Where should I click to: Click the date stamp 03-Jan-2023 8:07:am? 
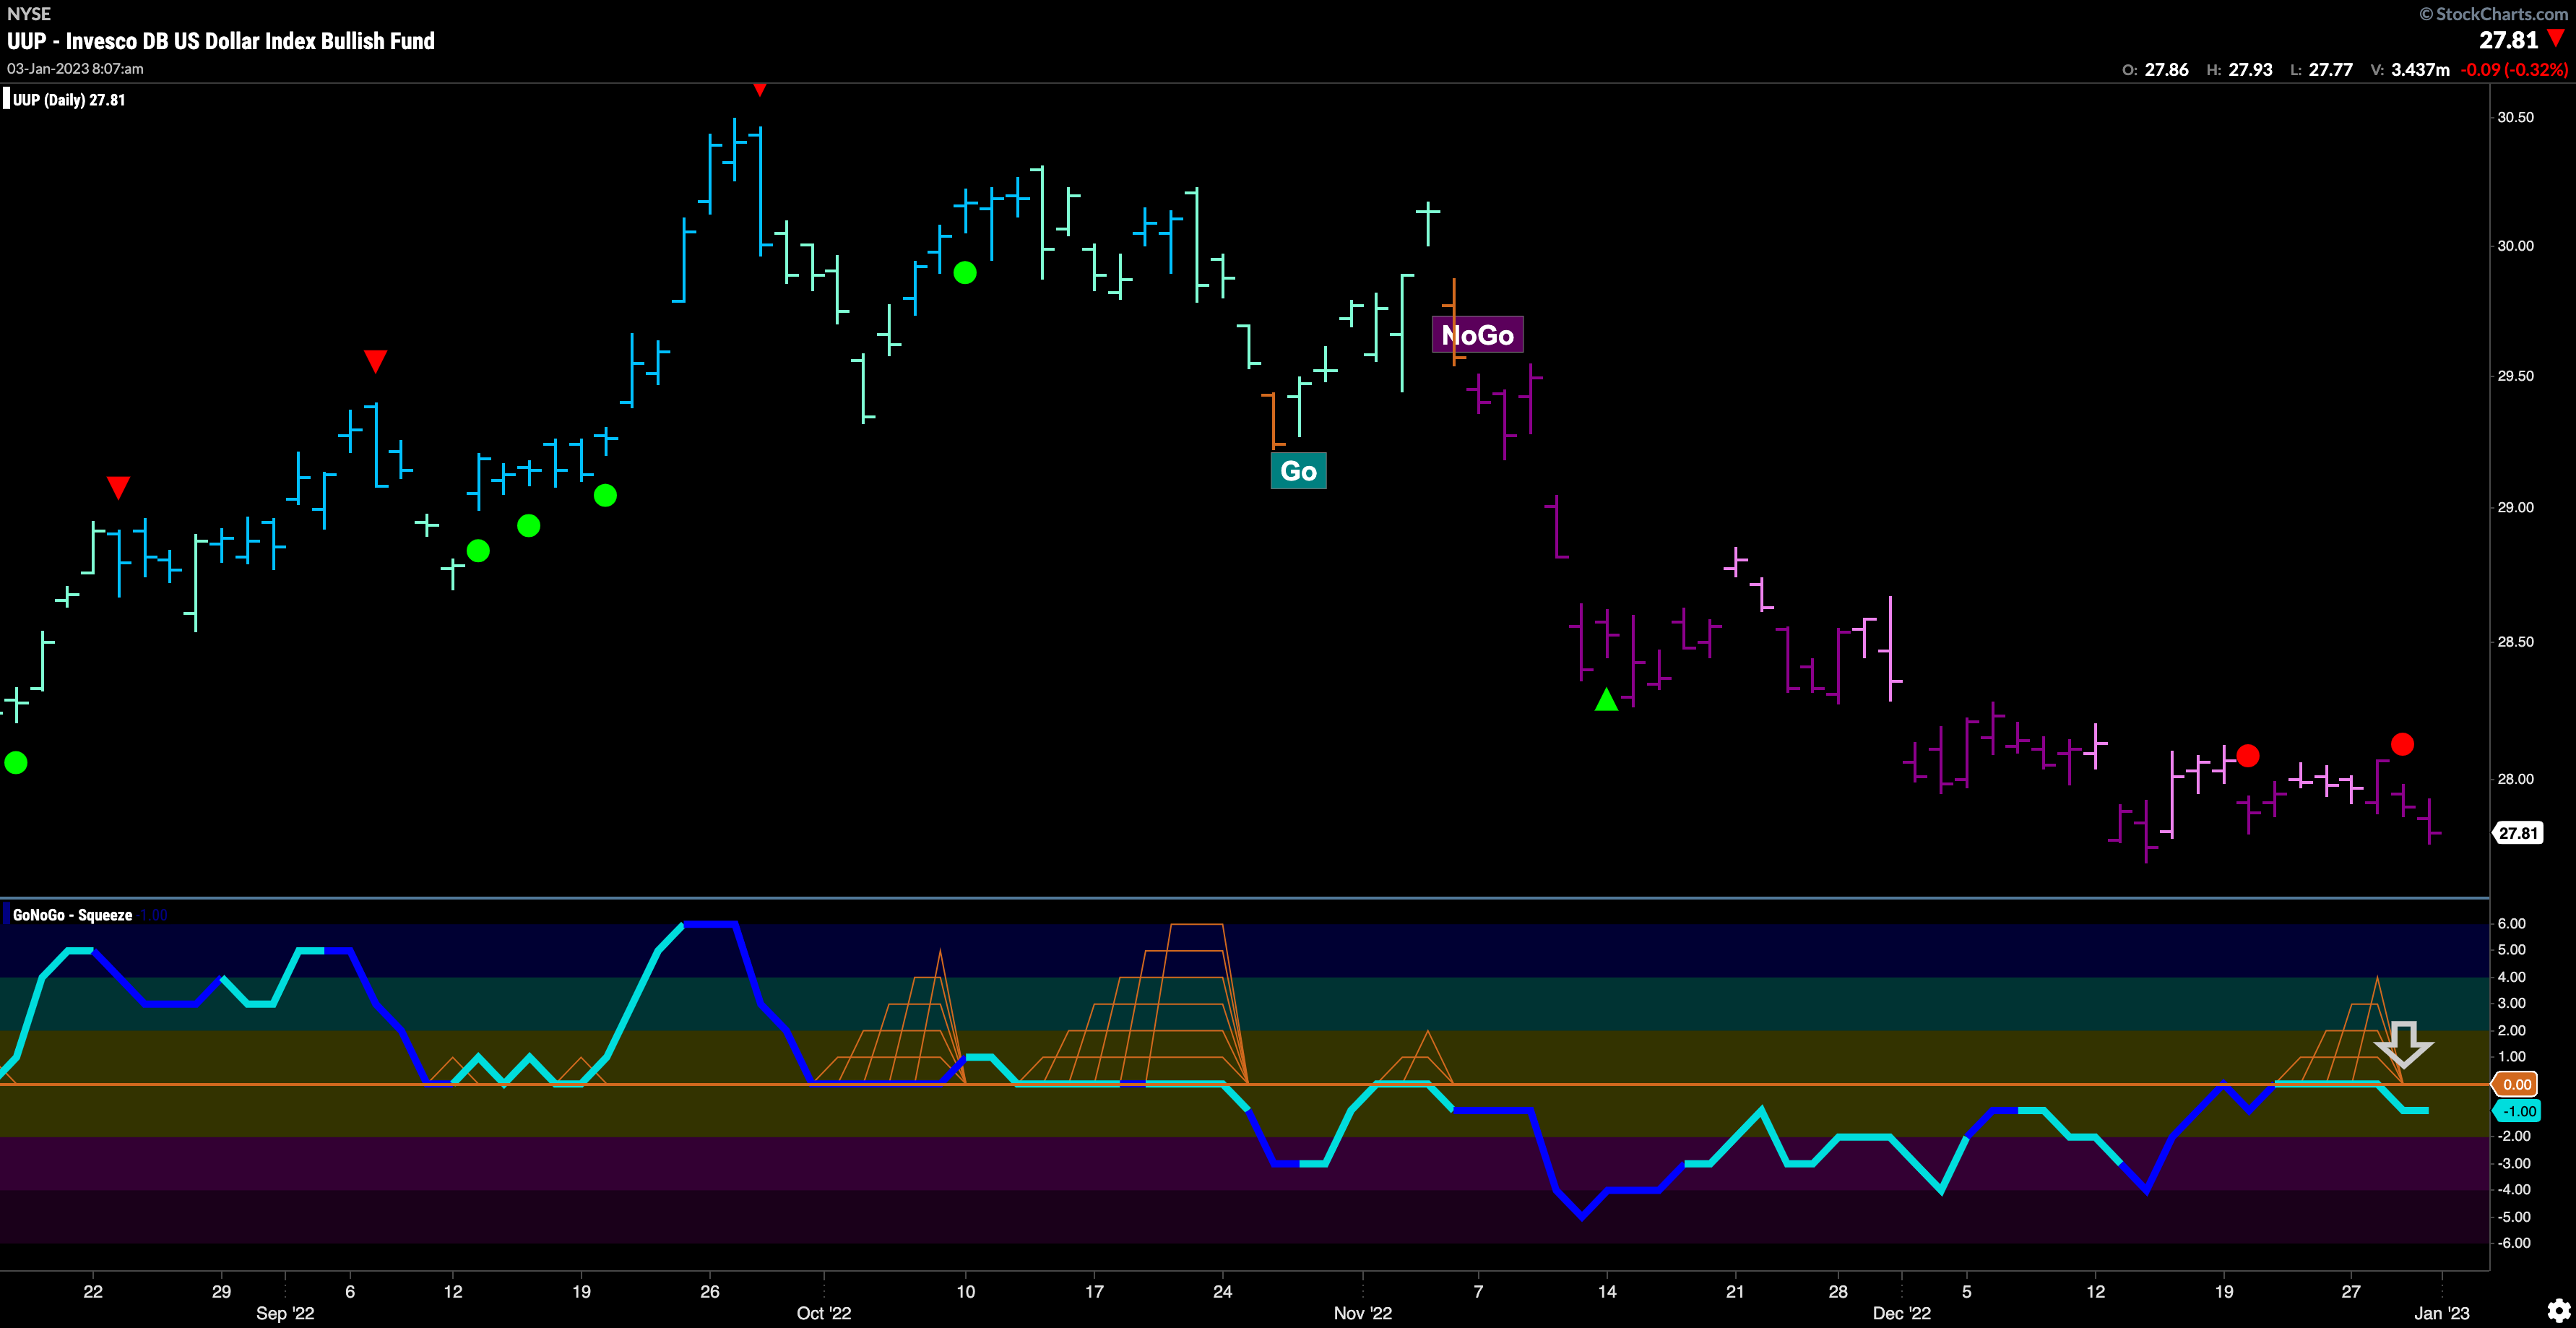(x=75, y=69)
